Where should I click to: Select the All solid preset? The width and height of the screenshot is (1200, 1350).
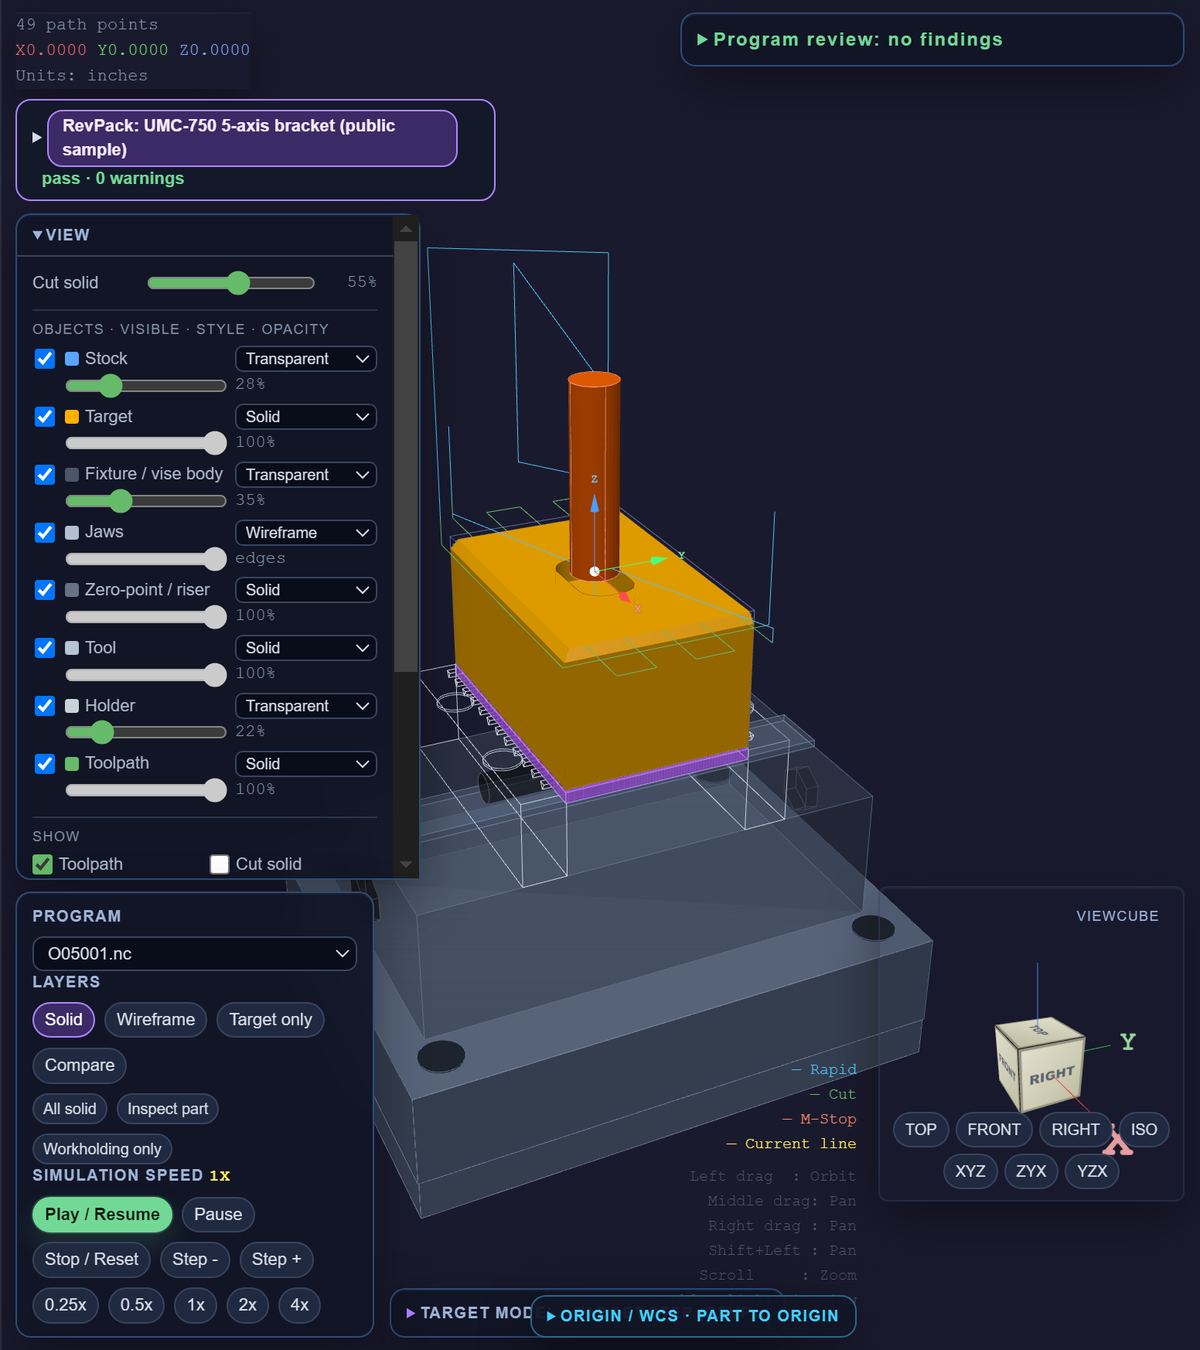pyautogui.click(x=70, y=1109)
